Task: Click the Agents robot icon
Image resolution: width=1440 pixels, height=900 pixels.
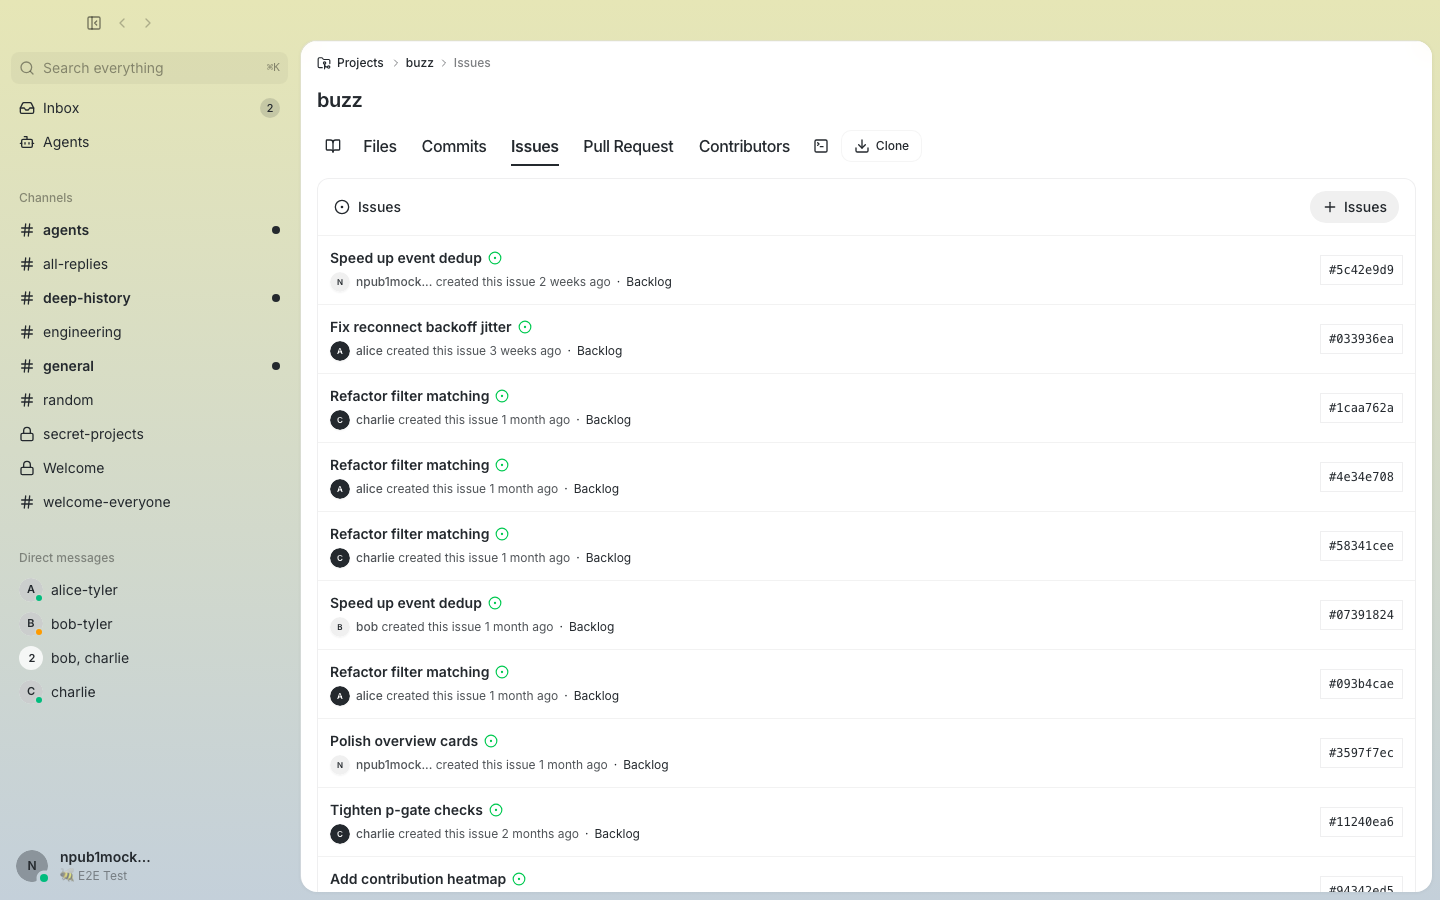Action: click(x=27, y=142)
